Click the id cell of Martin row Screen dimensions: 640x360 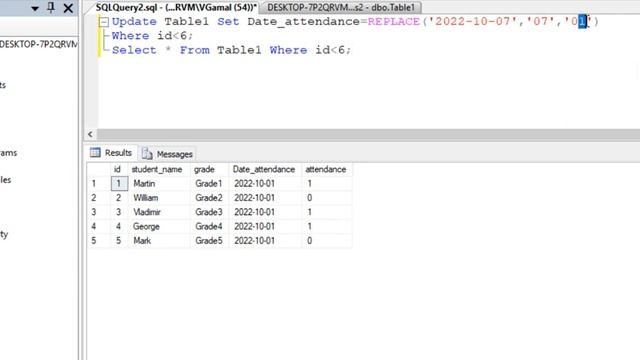pyautogui.click(x=119, y=183)
